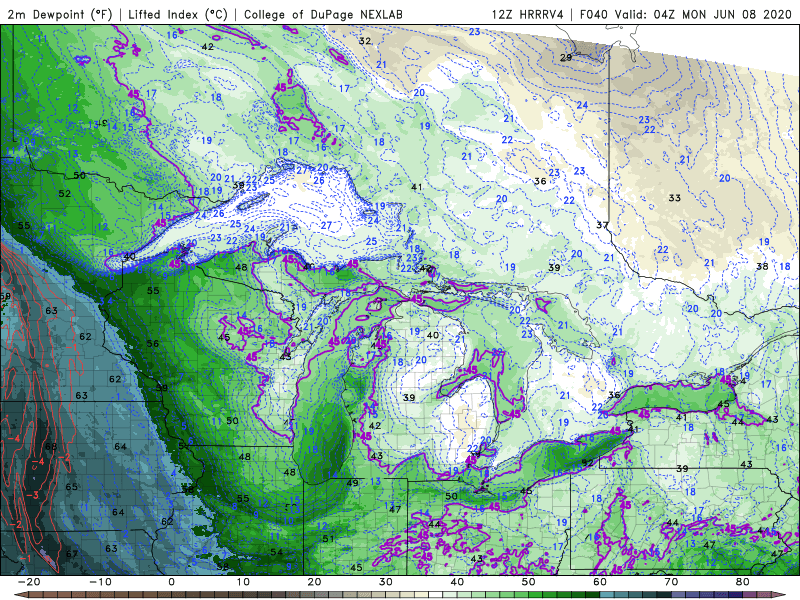This screenshot has height=600, width=800.
Task: Click the red lifted index label −3
Action: [x=32, y=495]
